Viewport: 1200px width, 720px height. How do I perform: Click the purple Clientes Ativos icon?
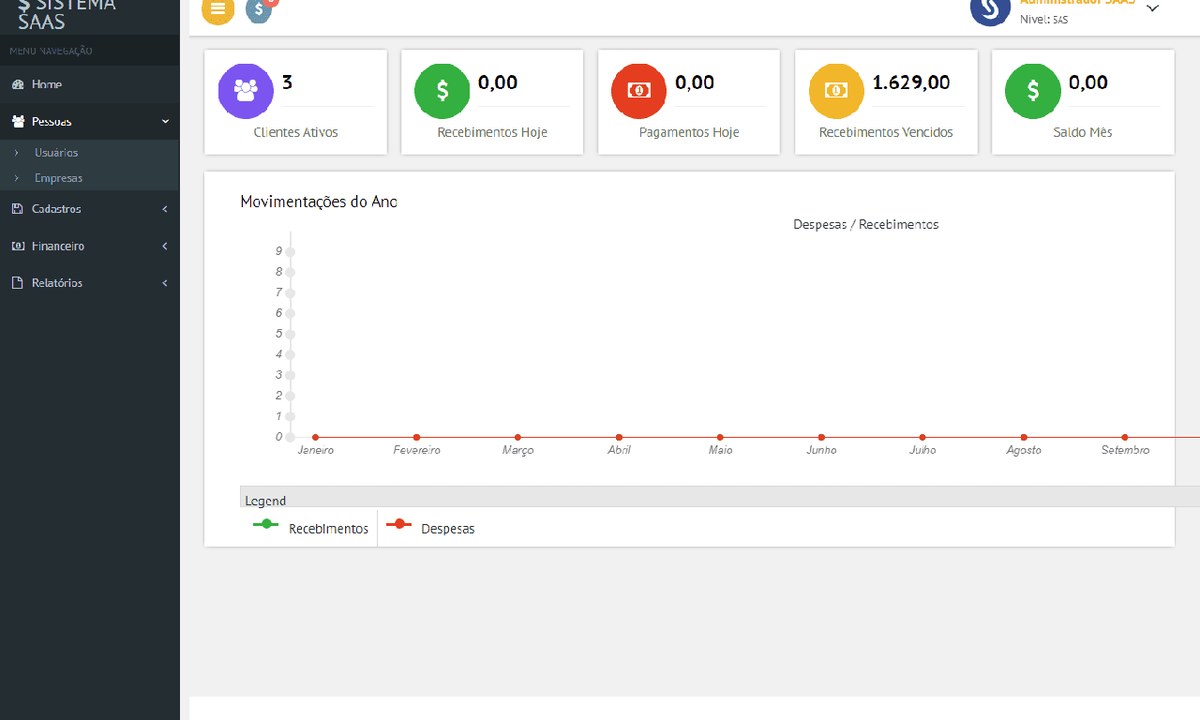pyautogui.click(x=246, y=90)
